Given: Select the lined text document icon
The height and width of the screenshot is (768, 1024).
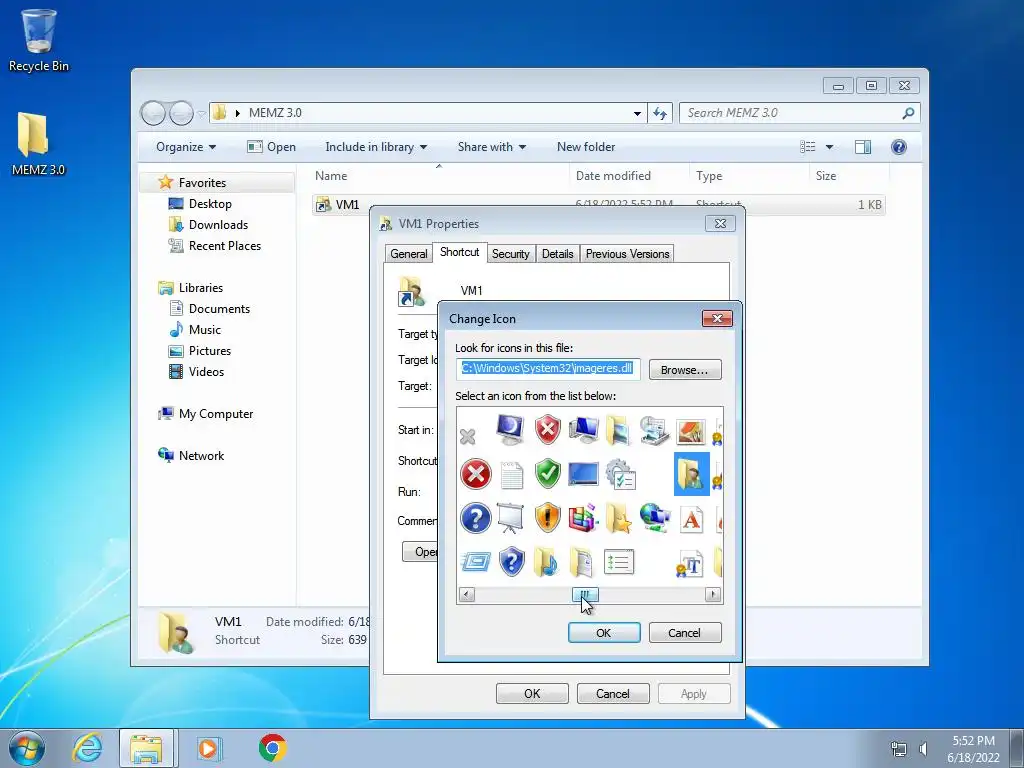Looking at the screenshot, I should click(511, 475).
